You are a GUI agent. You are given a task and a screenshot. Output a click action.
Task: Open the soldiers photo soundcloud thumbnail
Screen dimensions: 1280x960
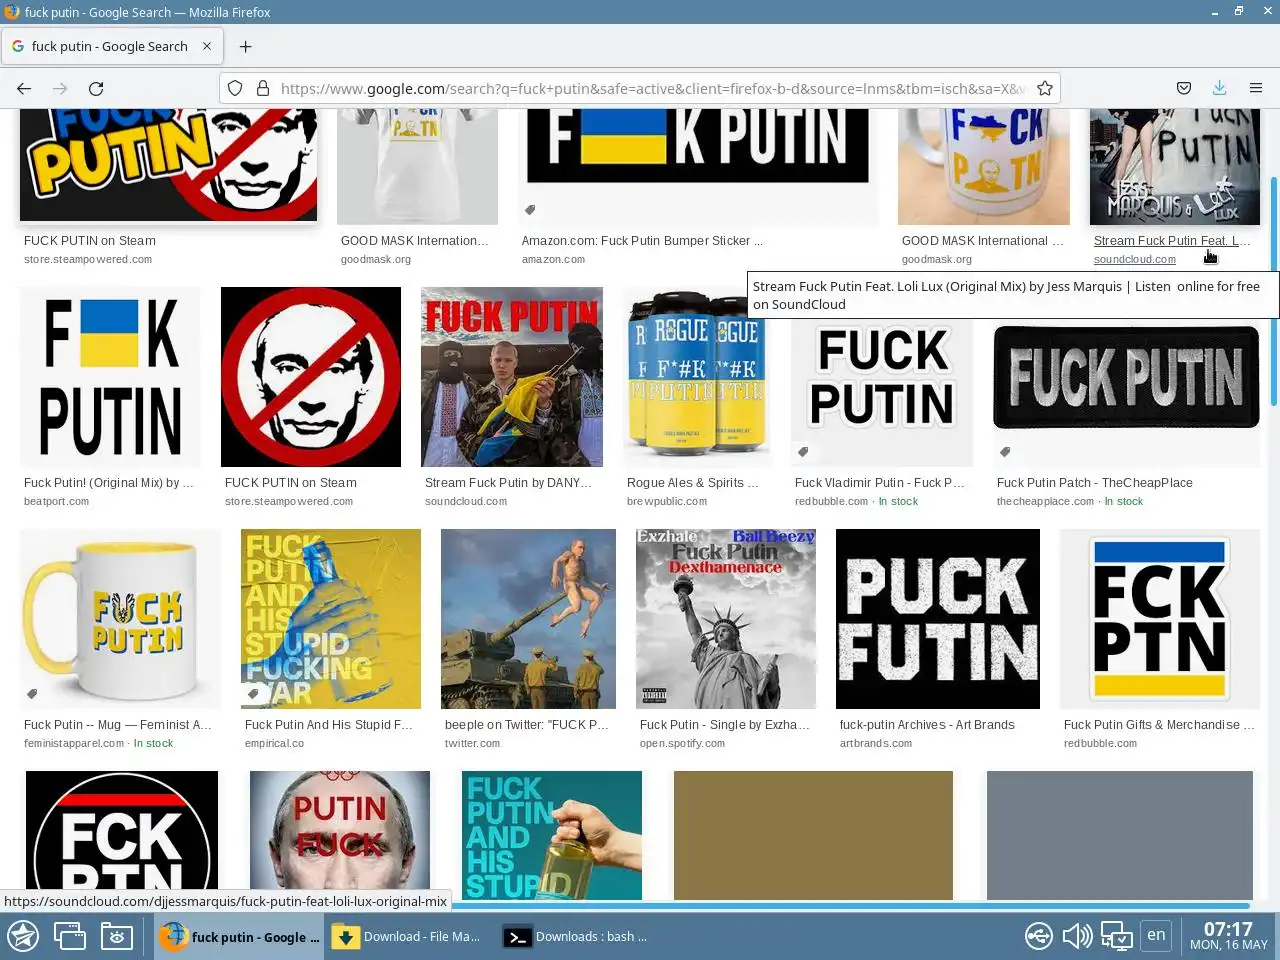click(x=512, y=377)
